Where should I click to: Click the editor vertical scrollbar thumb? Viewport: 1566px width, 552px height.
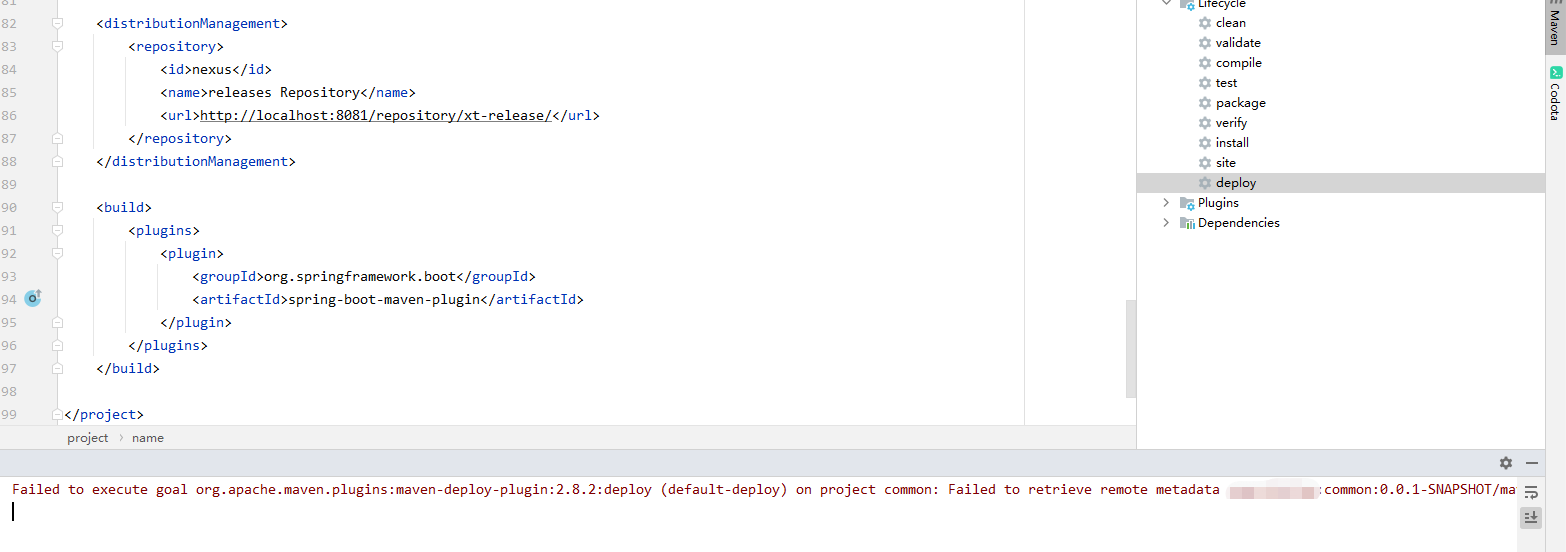point(1131,348)
